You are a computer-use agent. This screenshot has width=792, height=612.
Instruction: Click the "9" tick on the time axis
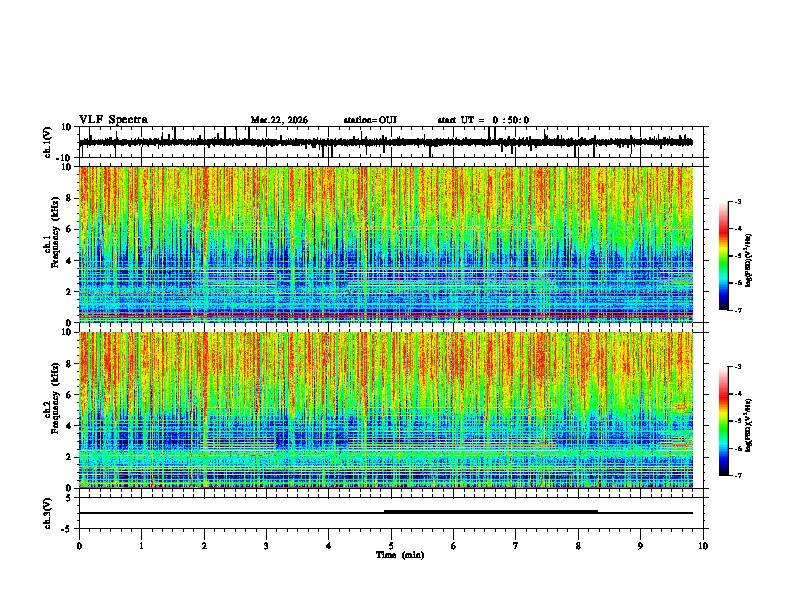pyautogui.click(x=640, y=546)
